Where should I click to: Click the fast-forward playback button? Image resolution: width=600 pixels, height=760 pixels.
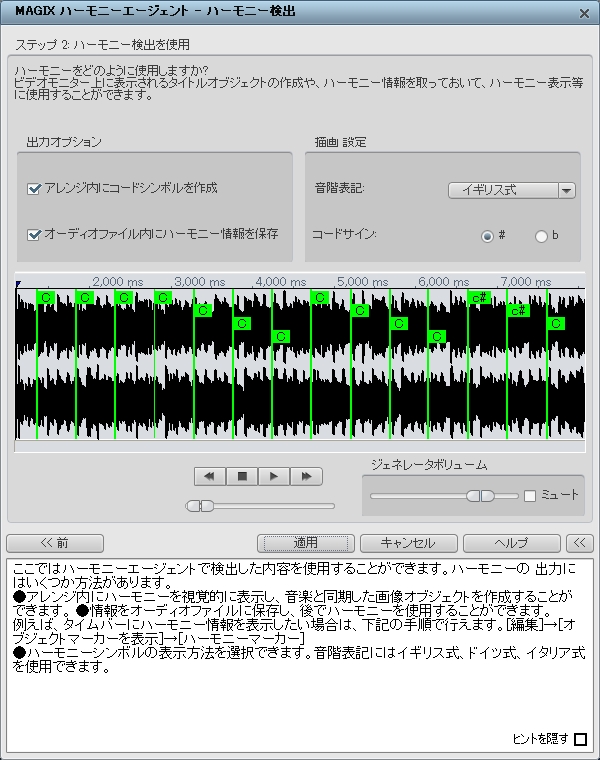(306, 476)
